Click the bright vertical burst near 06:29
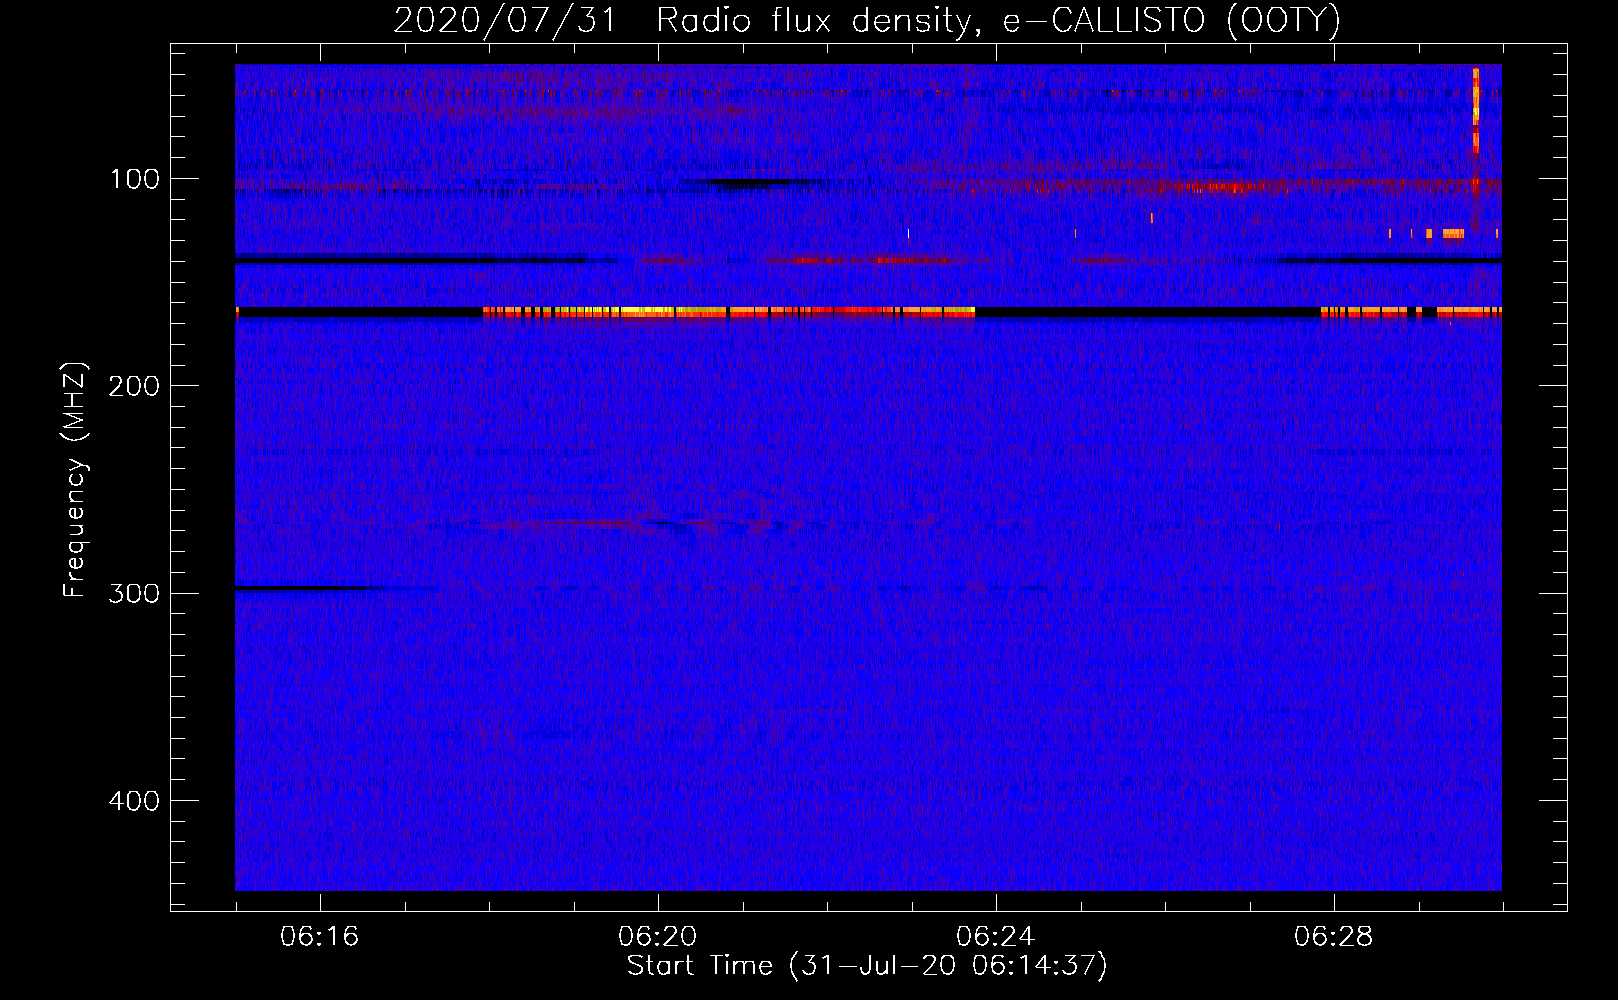The image size is (1618, 1000). point(1475,110)
